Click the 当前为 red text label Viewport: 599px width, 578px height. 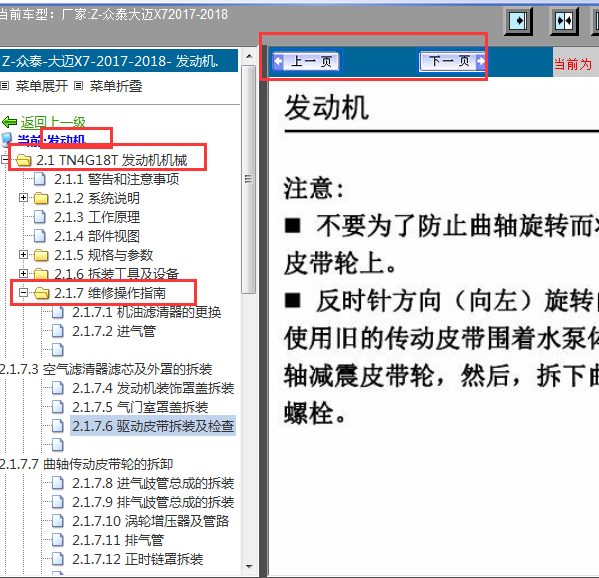(573, 64)
